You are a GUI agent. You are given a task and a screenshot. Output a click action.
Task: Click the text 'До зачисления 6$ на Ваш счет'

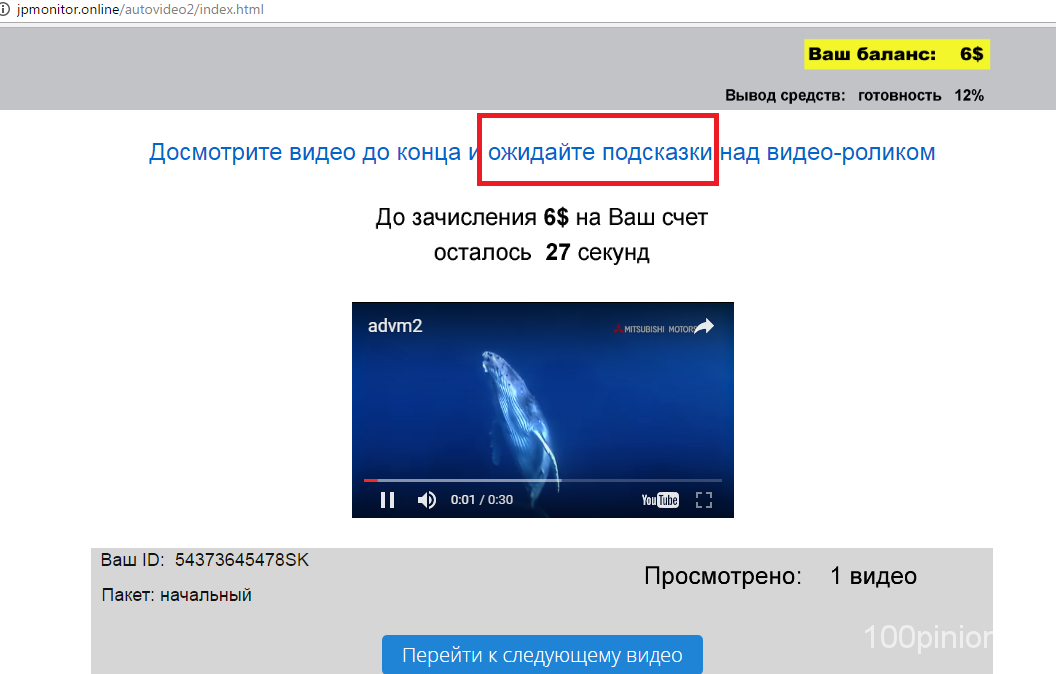tap(541, 217)
